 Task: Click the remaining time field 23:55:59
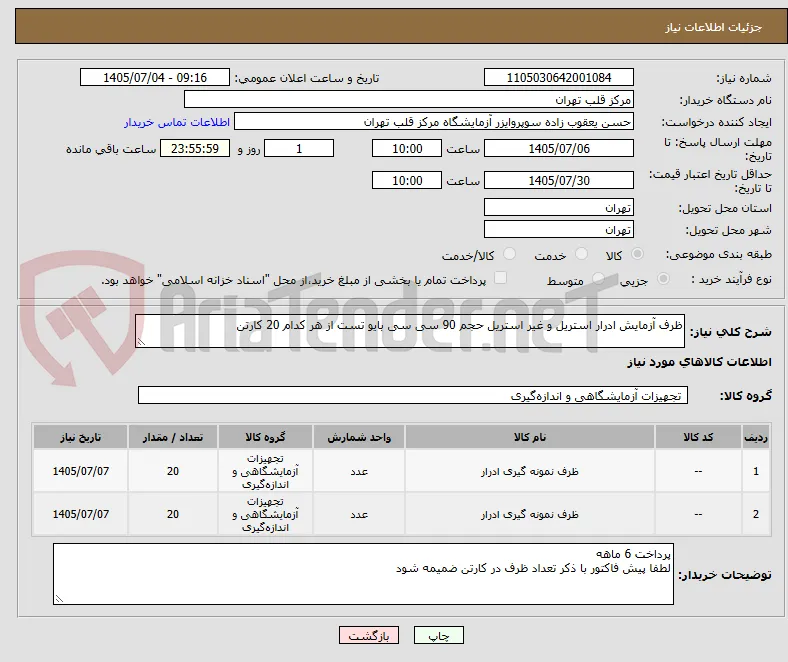(x=195, y=148)
